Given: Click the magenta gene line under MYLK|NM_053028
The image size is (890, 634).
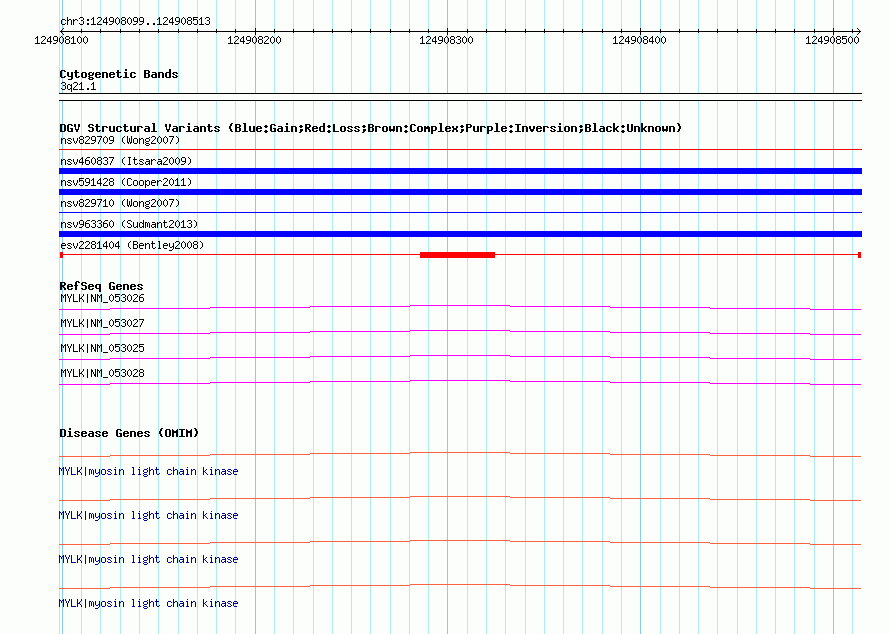Looking at the screenshot, I should [460, 382].
